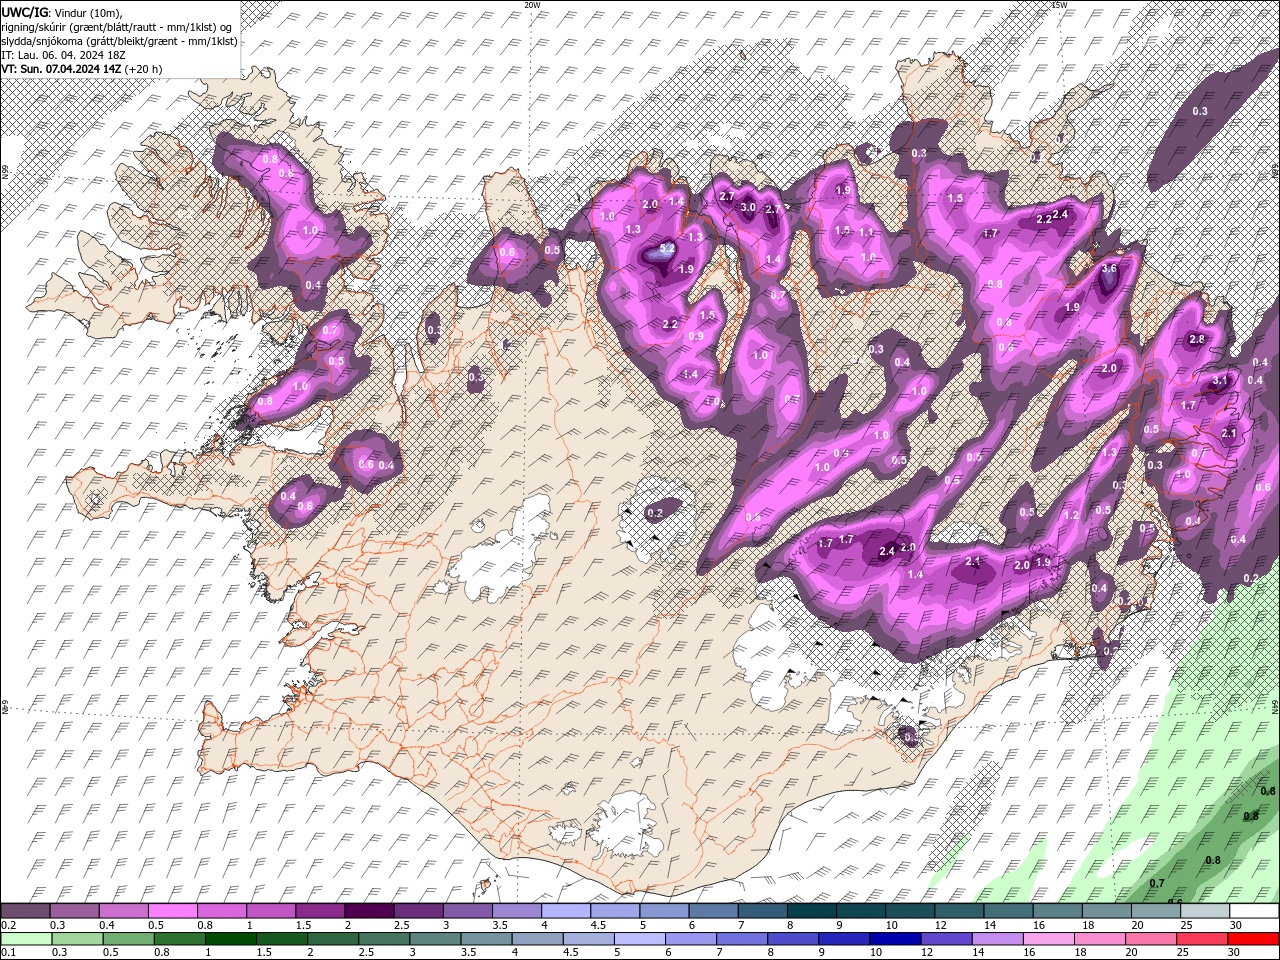
Task: Click the bright red swatch after 30
Action: (x=1253, y=939)
